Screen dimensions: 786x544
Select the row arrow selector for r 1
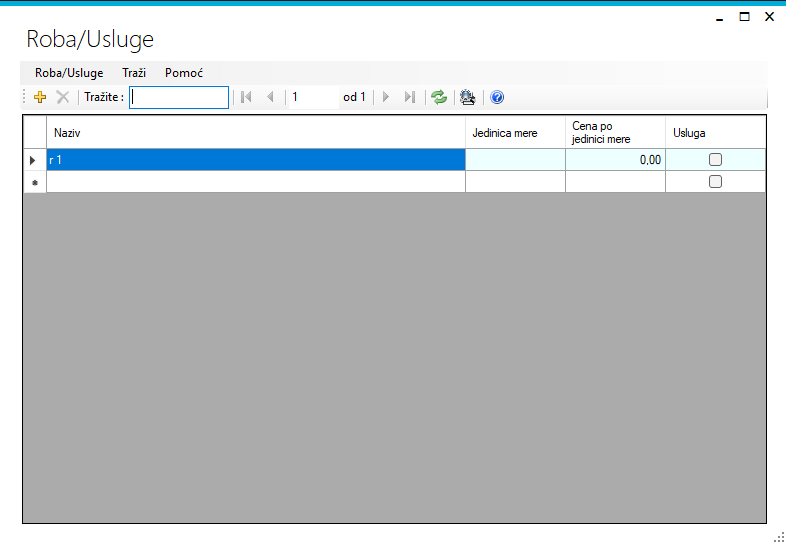point(35,160)
